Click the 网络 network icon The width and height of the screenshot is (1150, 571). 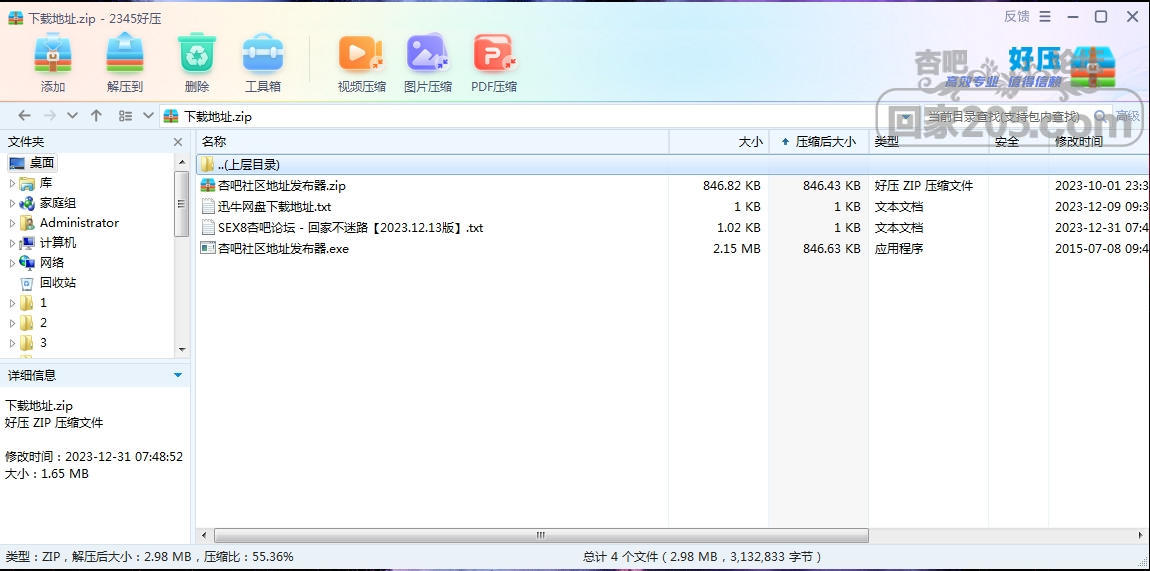pyautogui.click(x=27, y=262)
